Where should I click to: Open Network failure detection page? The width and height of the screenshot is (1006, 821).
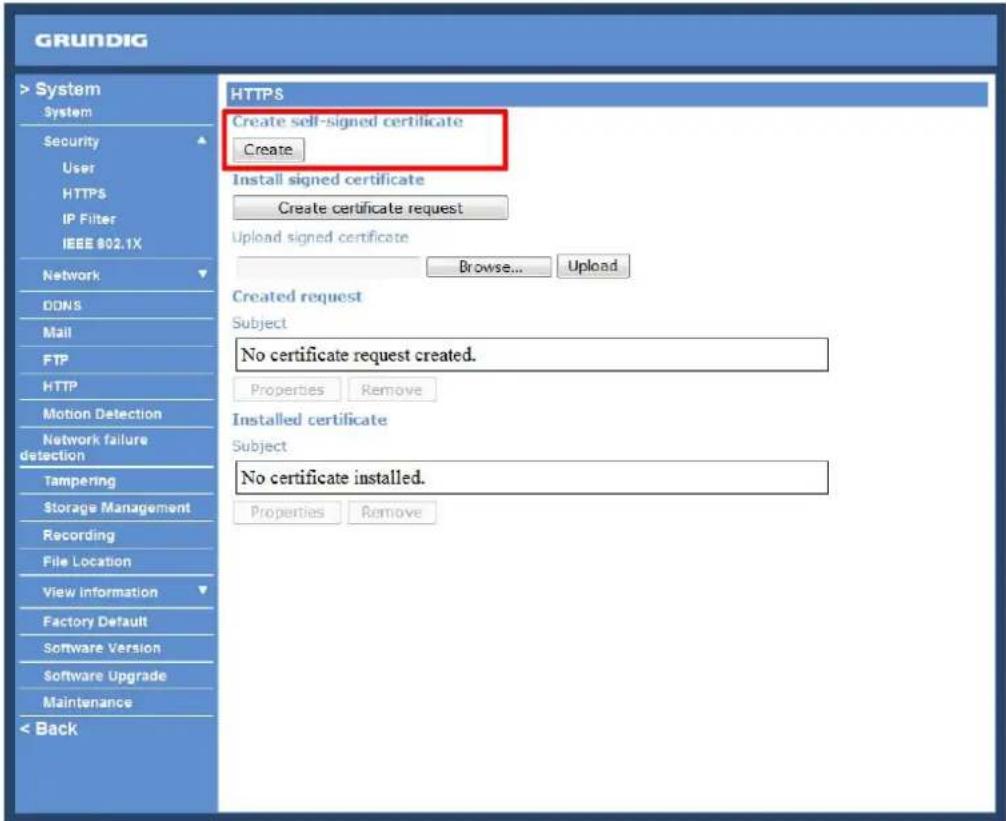[84, 448]
